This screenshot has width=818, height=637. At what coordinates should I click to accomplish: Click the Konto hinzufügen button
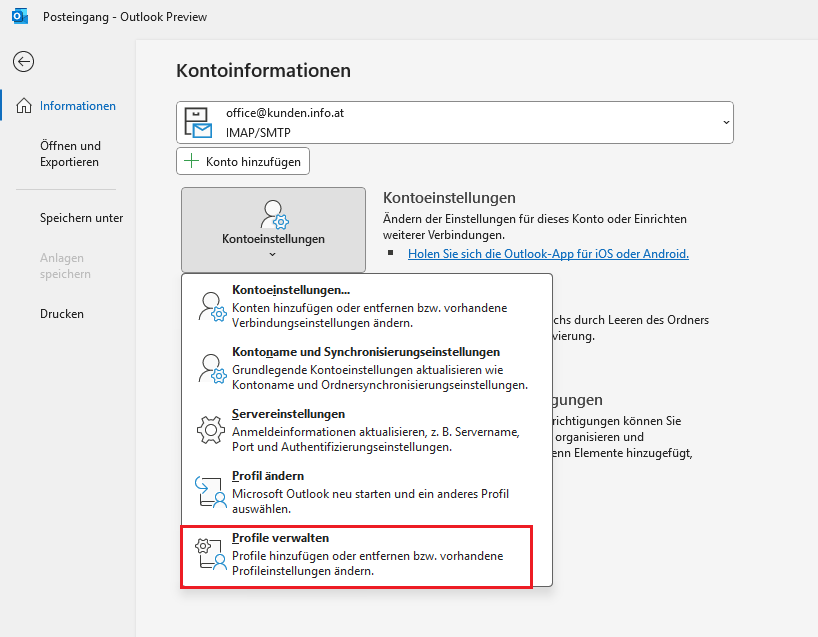pos(243,161)
